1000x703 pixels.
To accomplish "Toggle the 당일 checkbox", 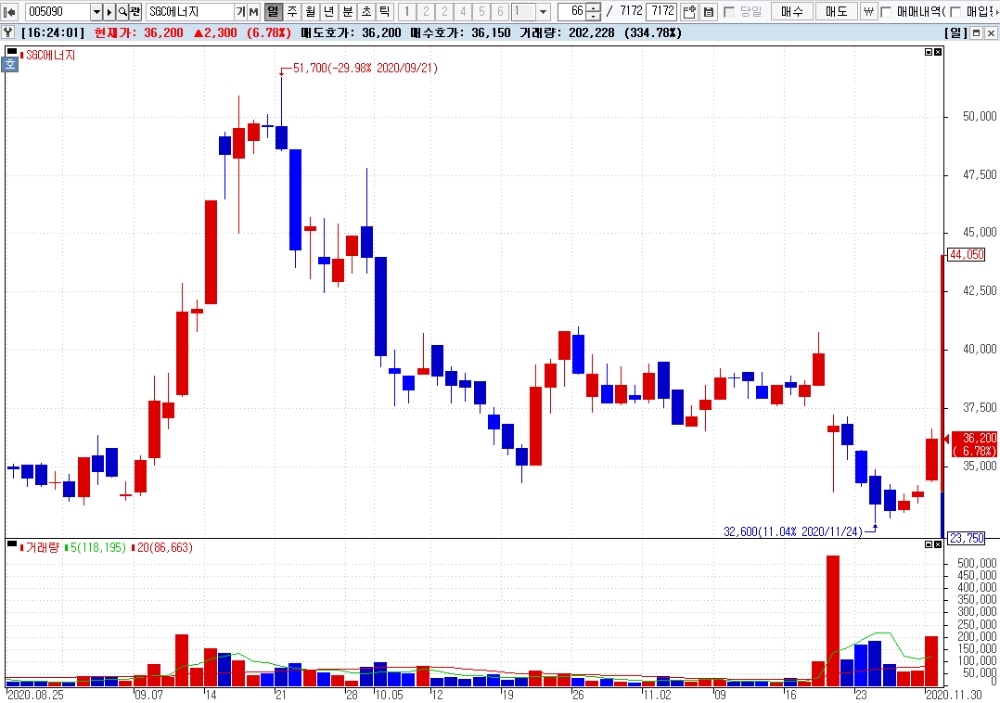I will tap(729, 12).
